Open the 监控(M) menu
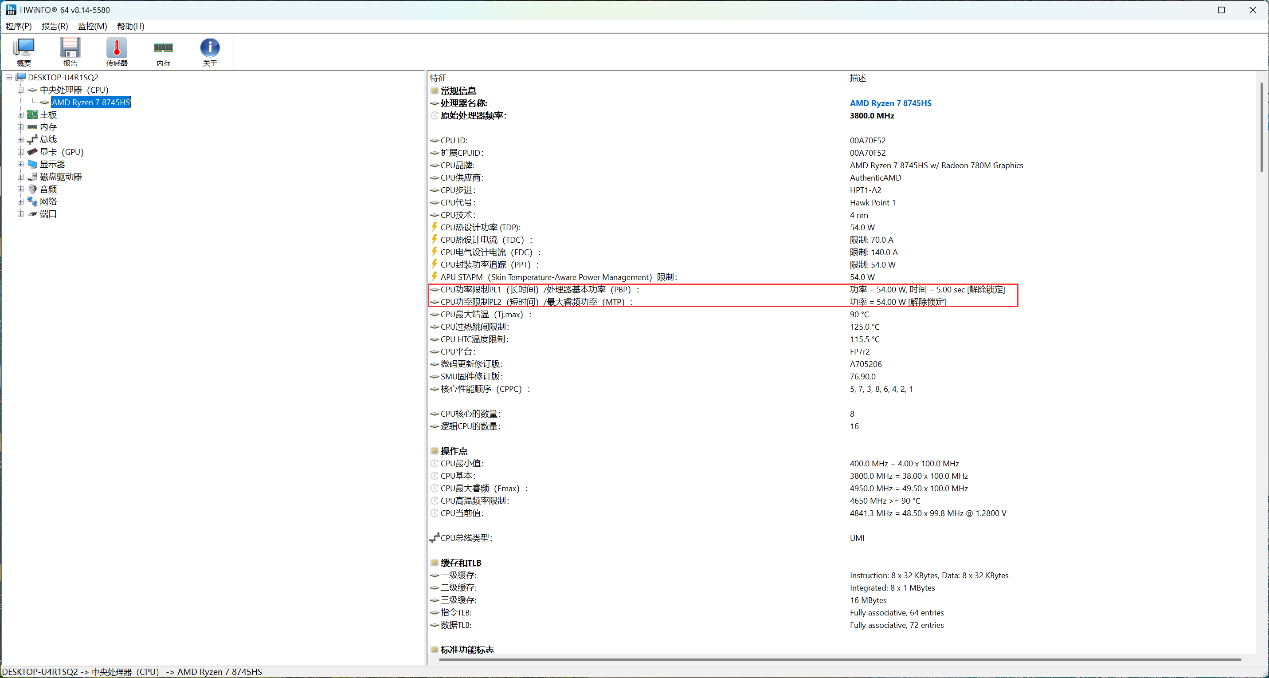The height and width of the screenshot is (678, 1269). 92,26
